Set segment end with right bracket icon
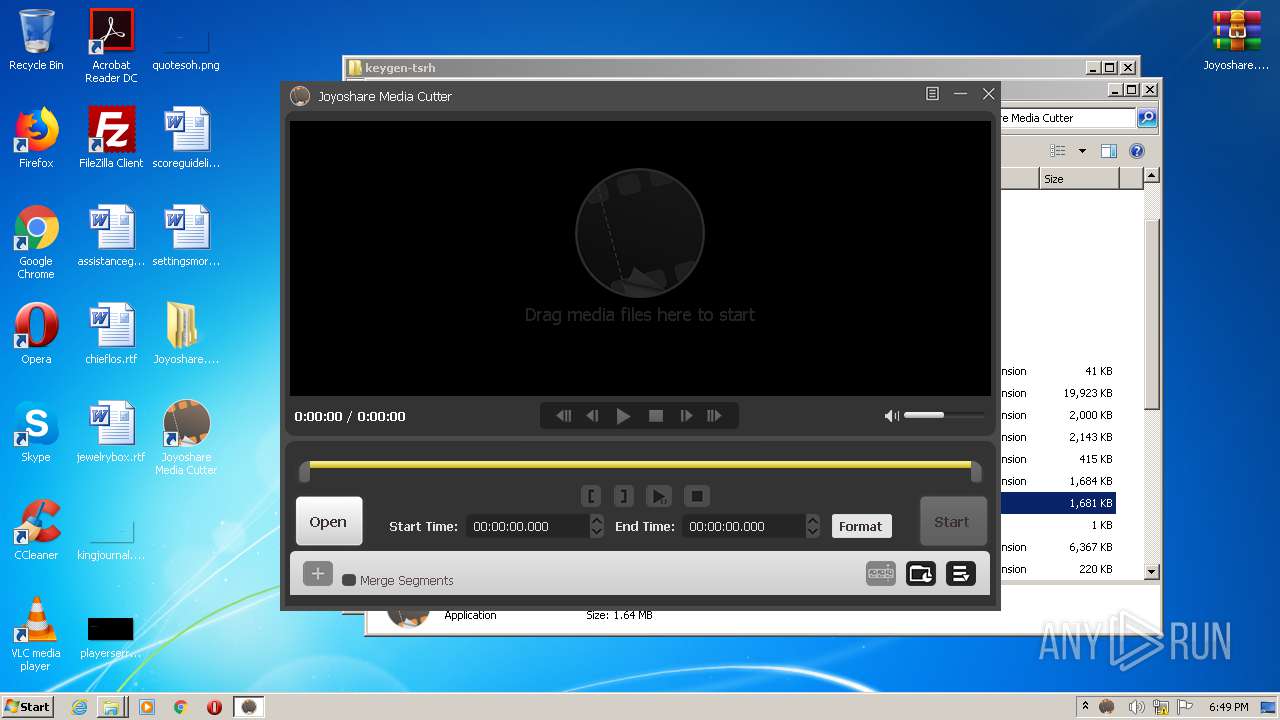The width and height of the screenshot is (1280, 720). point(623,496)
